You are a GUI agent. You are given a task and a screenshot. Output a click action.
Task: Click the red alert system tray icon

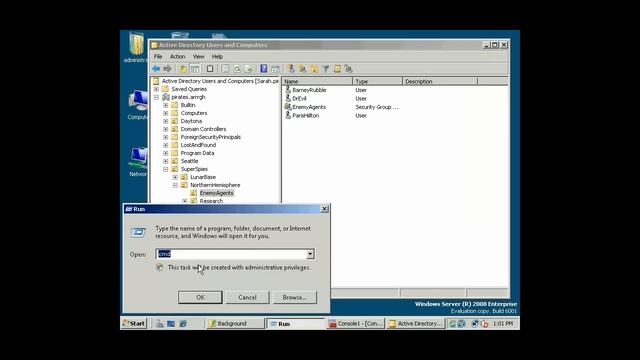point(484,323)
